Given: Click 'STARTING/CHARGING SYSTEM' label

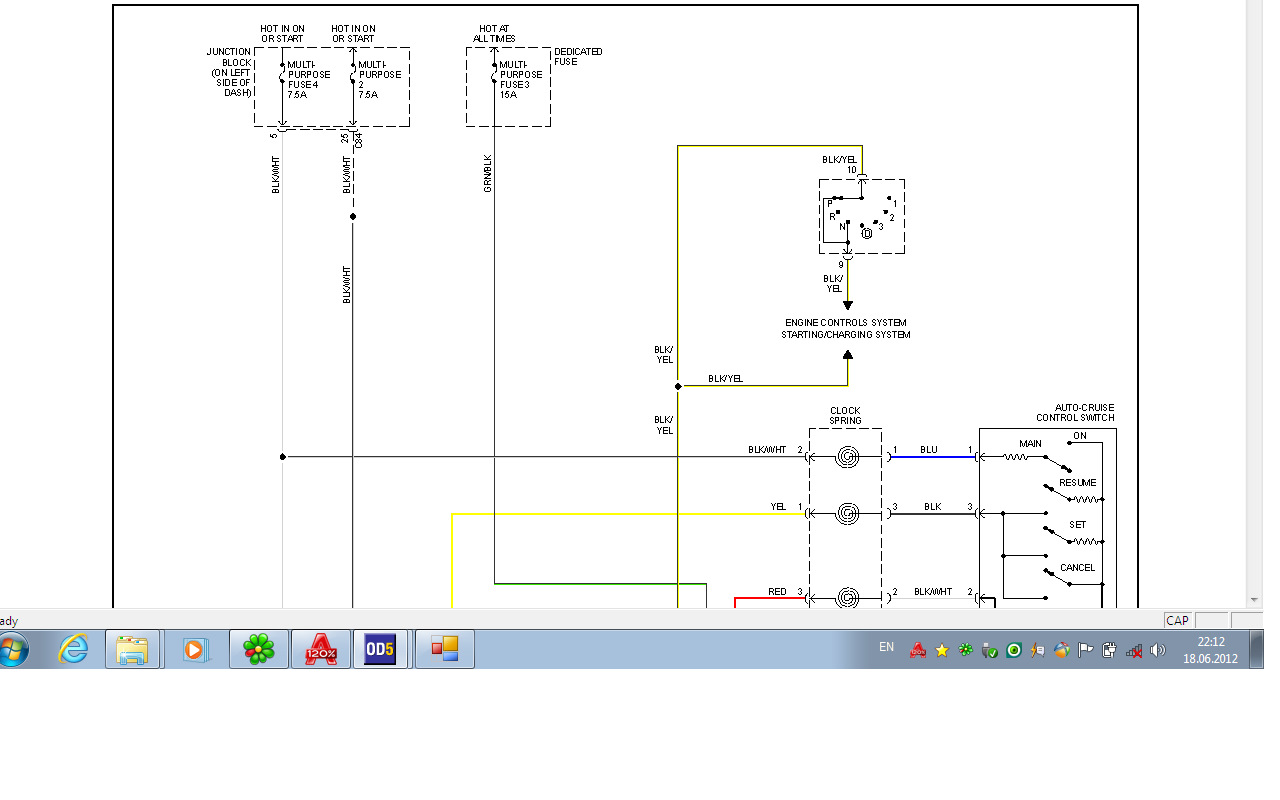Looking at the screenshot, I should click(x=846, y=335).
